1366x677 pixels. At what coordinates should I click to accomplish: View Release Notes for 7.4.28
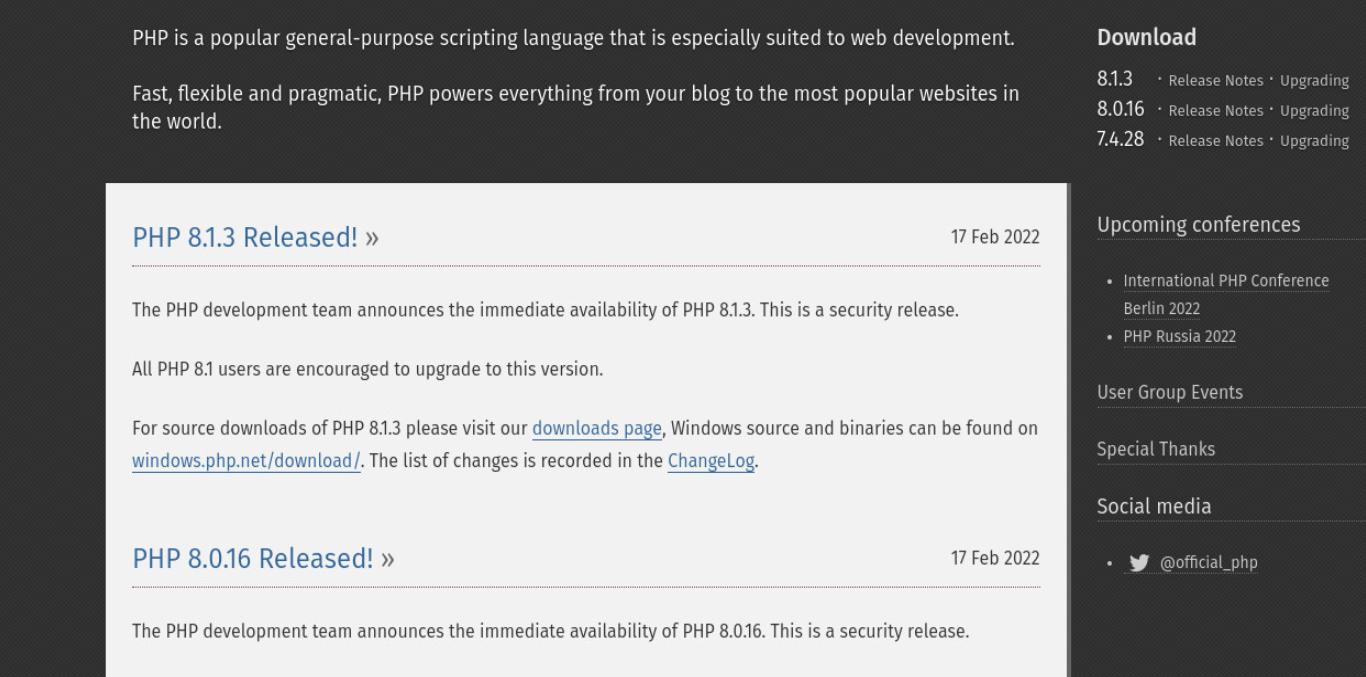1216,141
